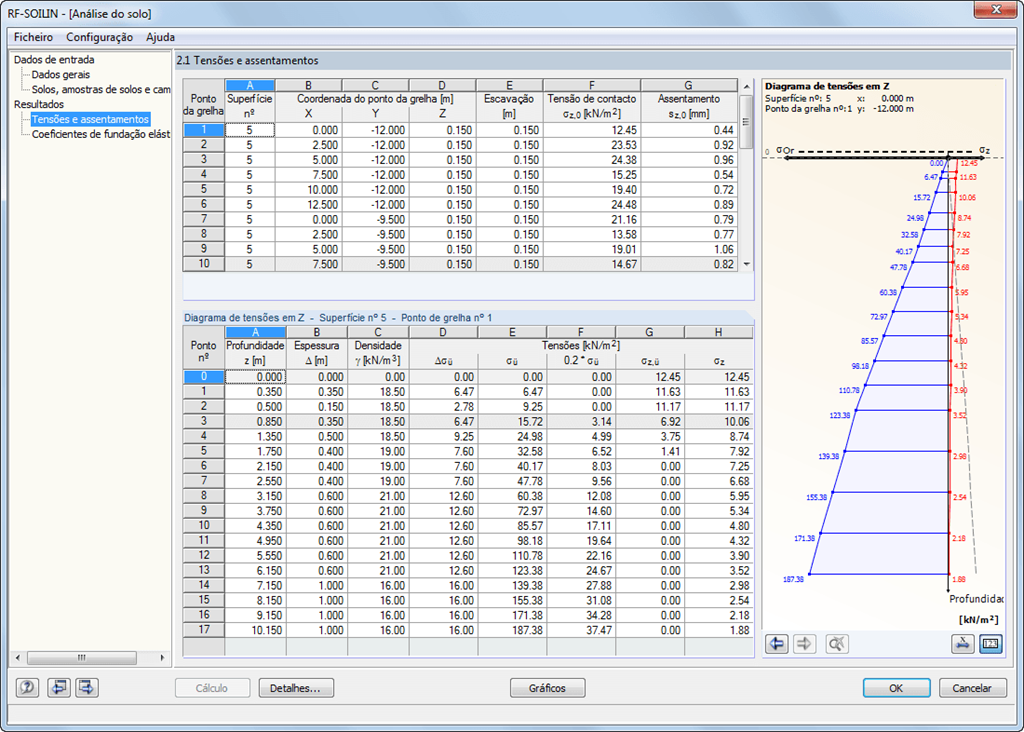Go to previous window with blue-arrow icon

[59, 688]
